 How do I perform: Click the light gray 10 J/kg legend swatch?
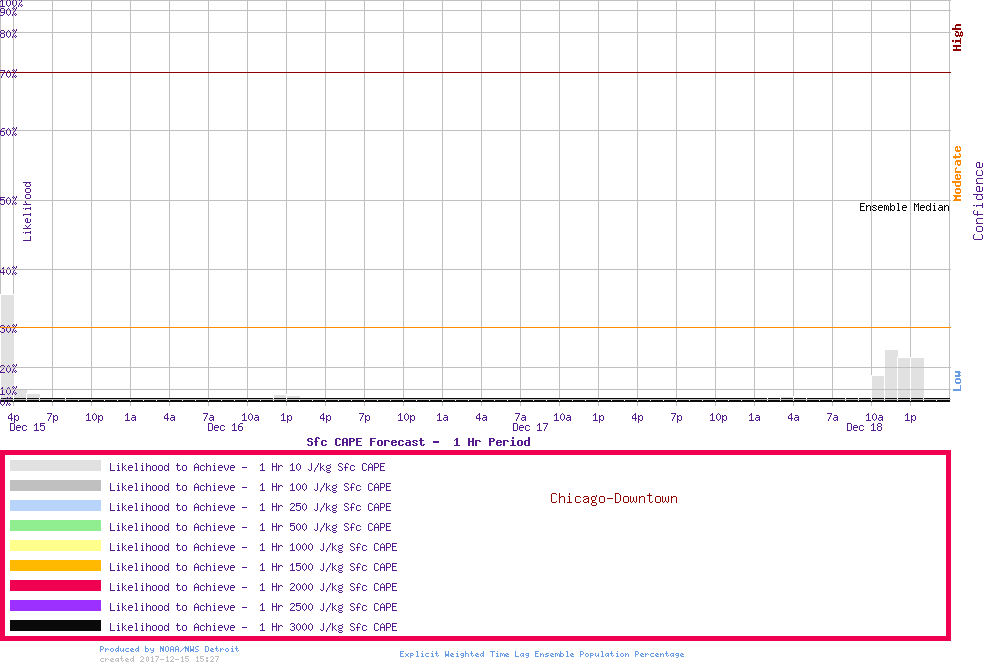pos(55,466)
